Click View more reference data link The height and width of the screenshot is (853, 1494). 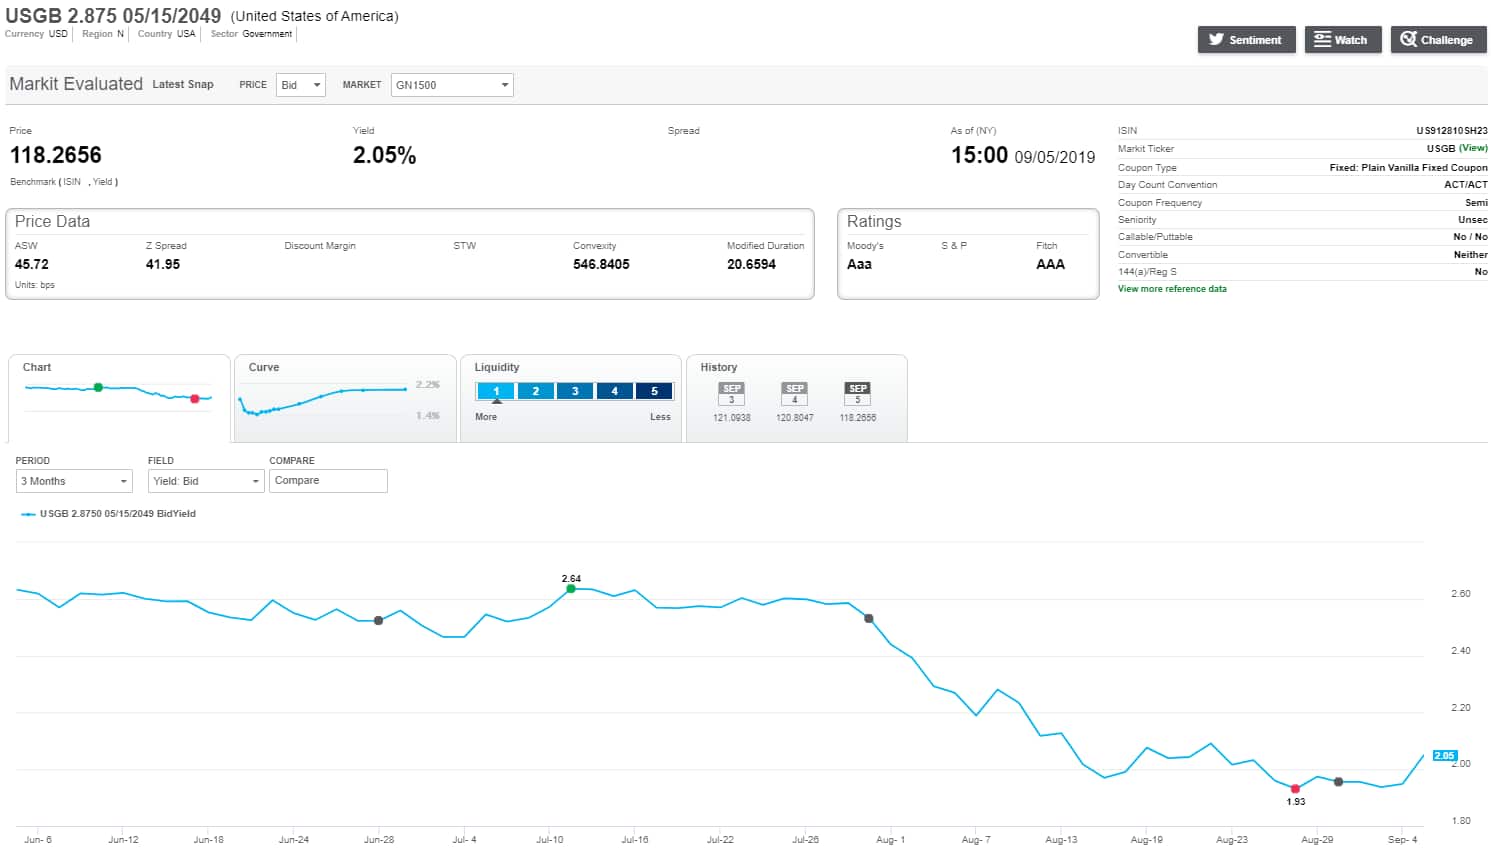coord(1172,289)
